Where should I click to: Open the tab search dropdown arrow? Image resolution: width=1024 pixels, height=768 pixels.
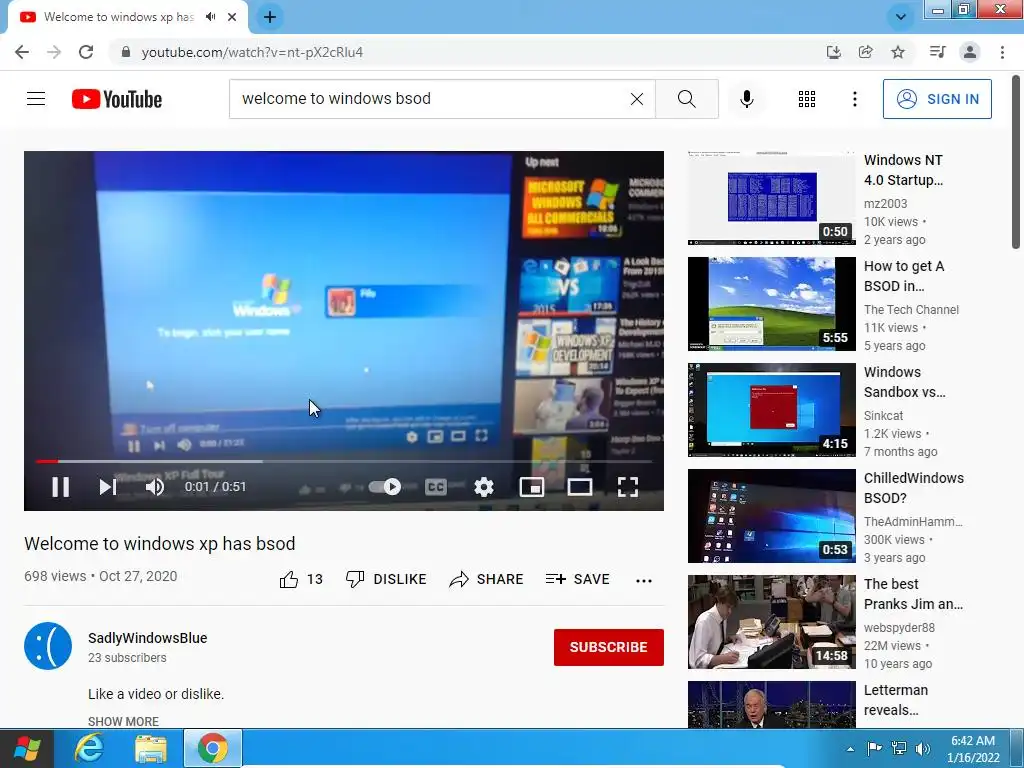tap(901, 17)
